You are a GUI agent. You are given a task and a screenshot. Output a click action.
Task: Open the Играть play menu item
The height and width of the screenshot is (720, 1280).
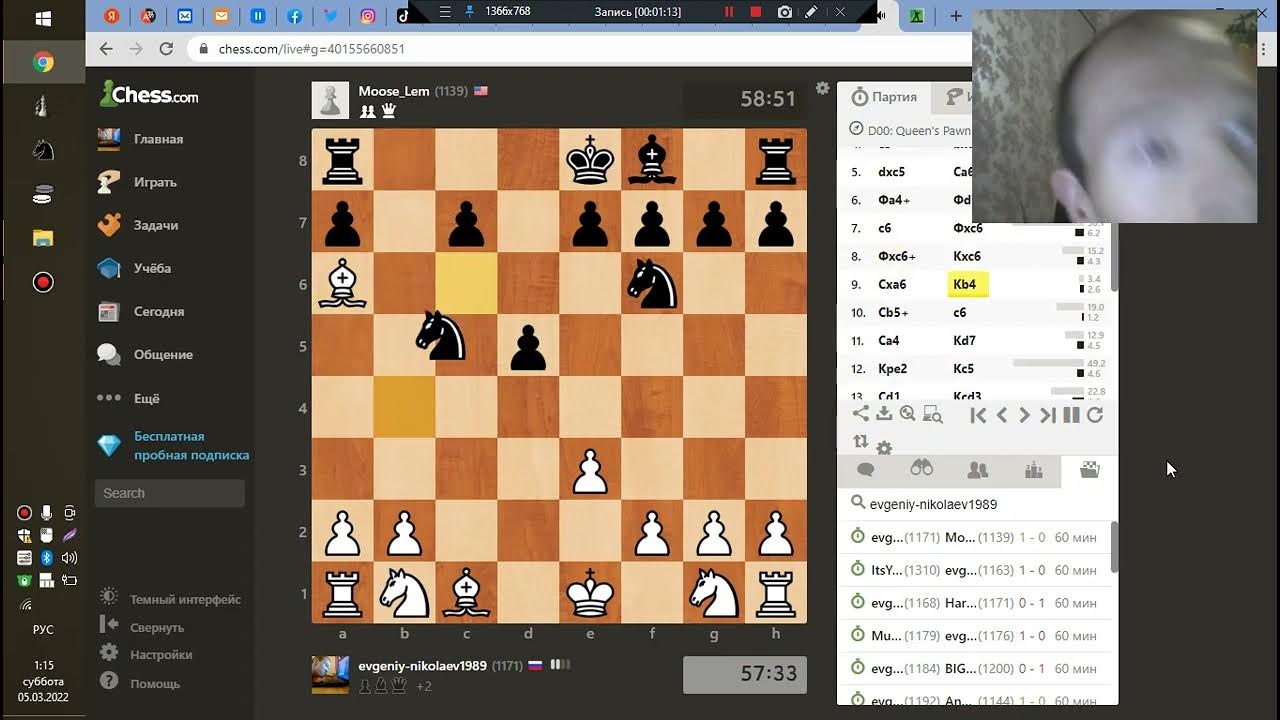pos(137,182)
